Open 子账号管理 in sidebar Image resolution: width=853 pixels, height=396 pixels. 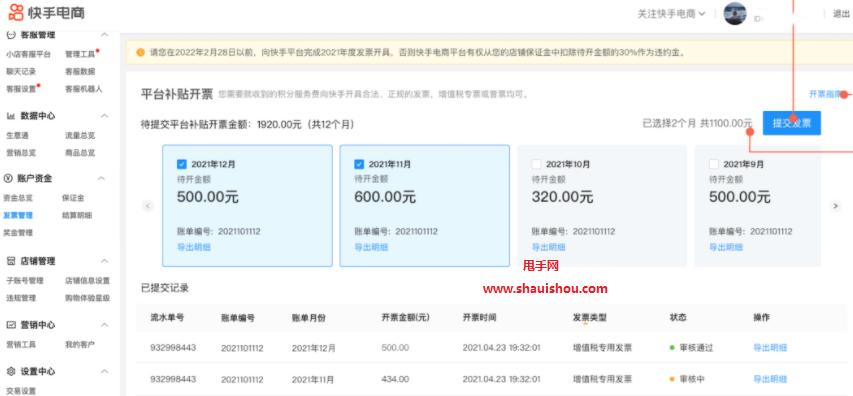24,281
